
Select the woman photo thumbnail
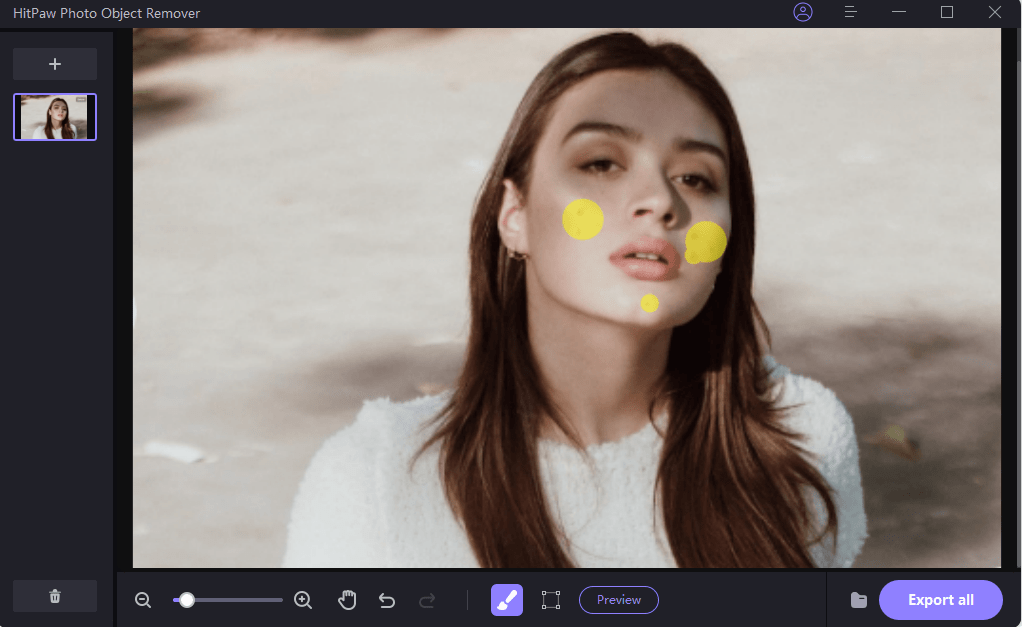pos(55,117)
